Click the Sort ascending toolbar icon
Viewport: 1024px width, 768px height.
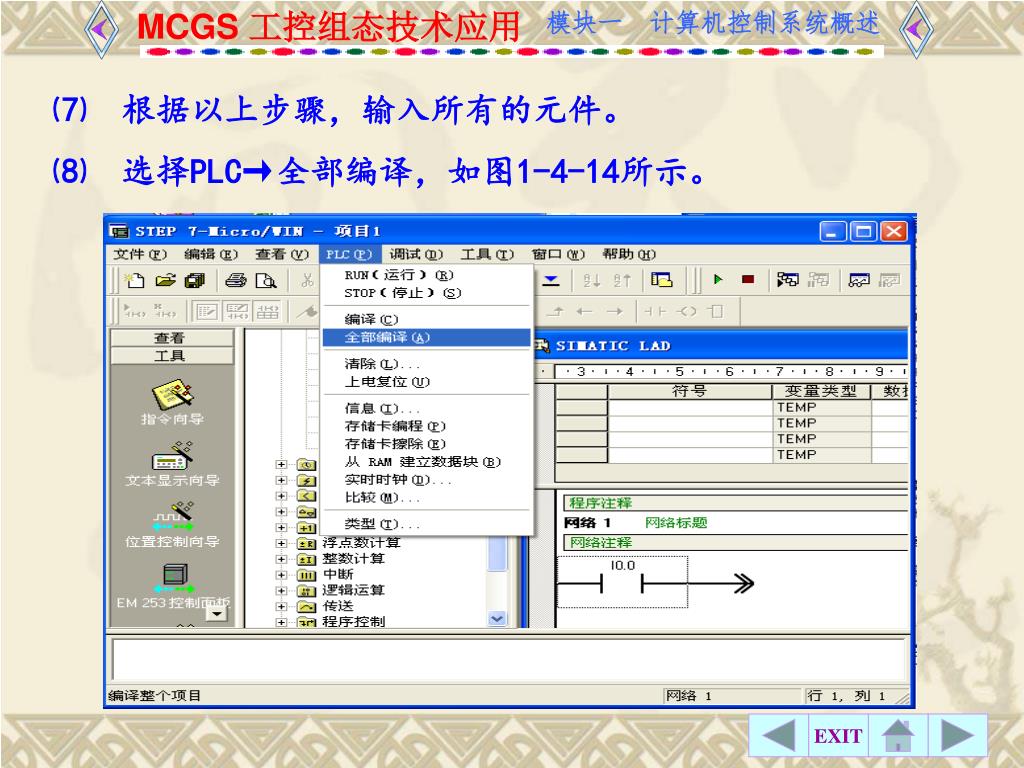pos(592,281)
